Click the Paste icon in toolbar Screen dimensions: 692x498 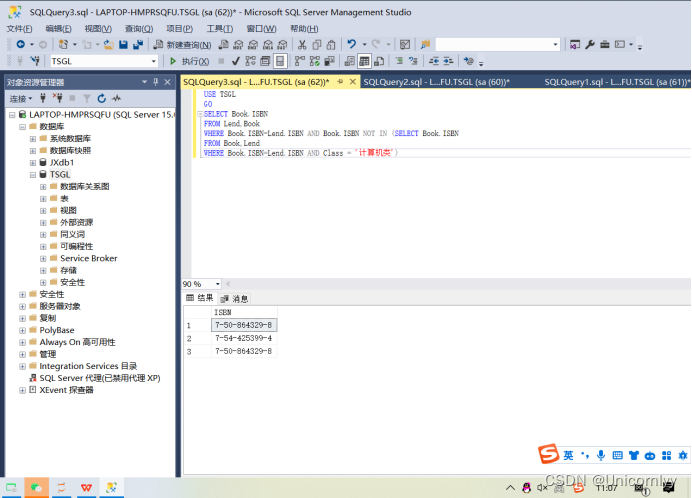(331, 45)
